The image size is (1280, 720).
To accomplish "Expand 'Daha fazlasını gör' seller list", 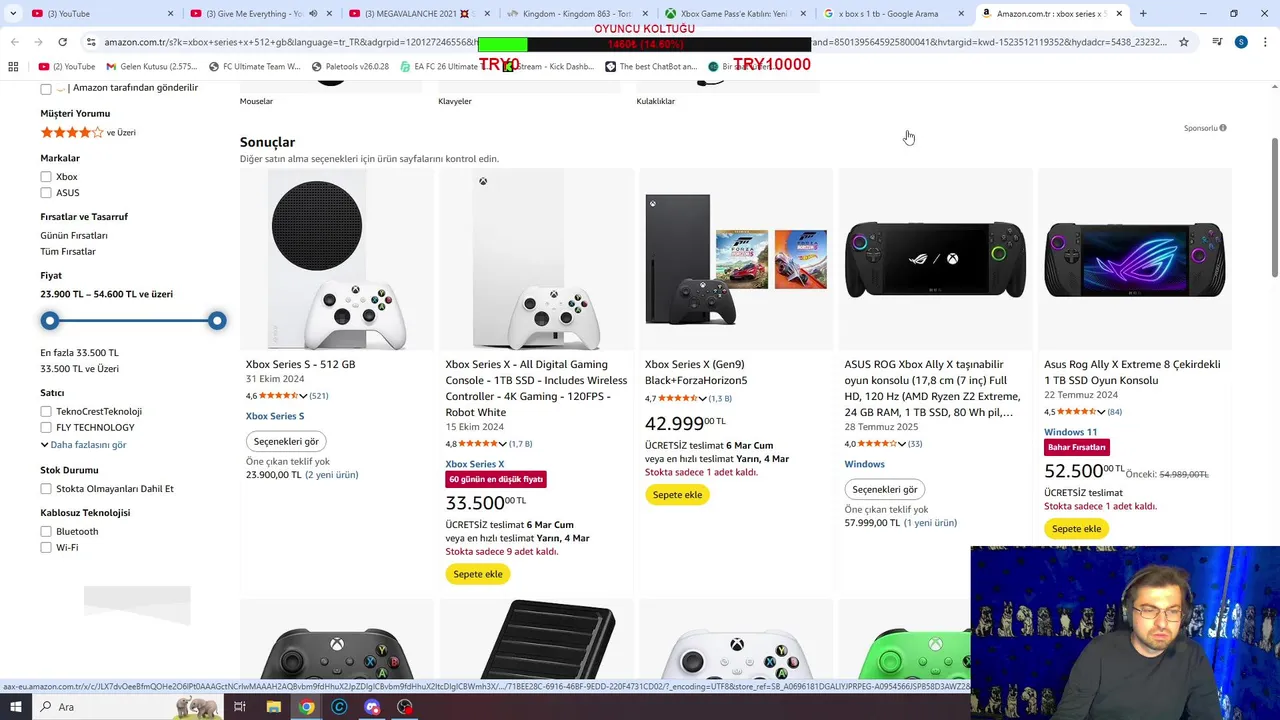I will 84,445.
